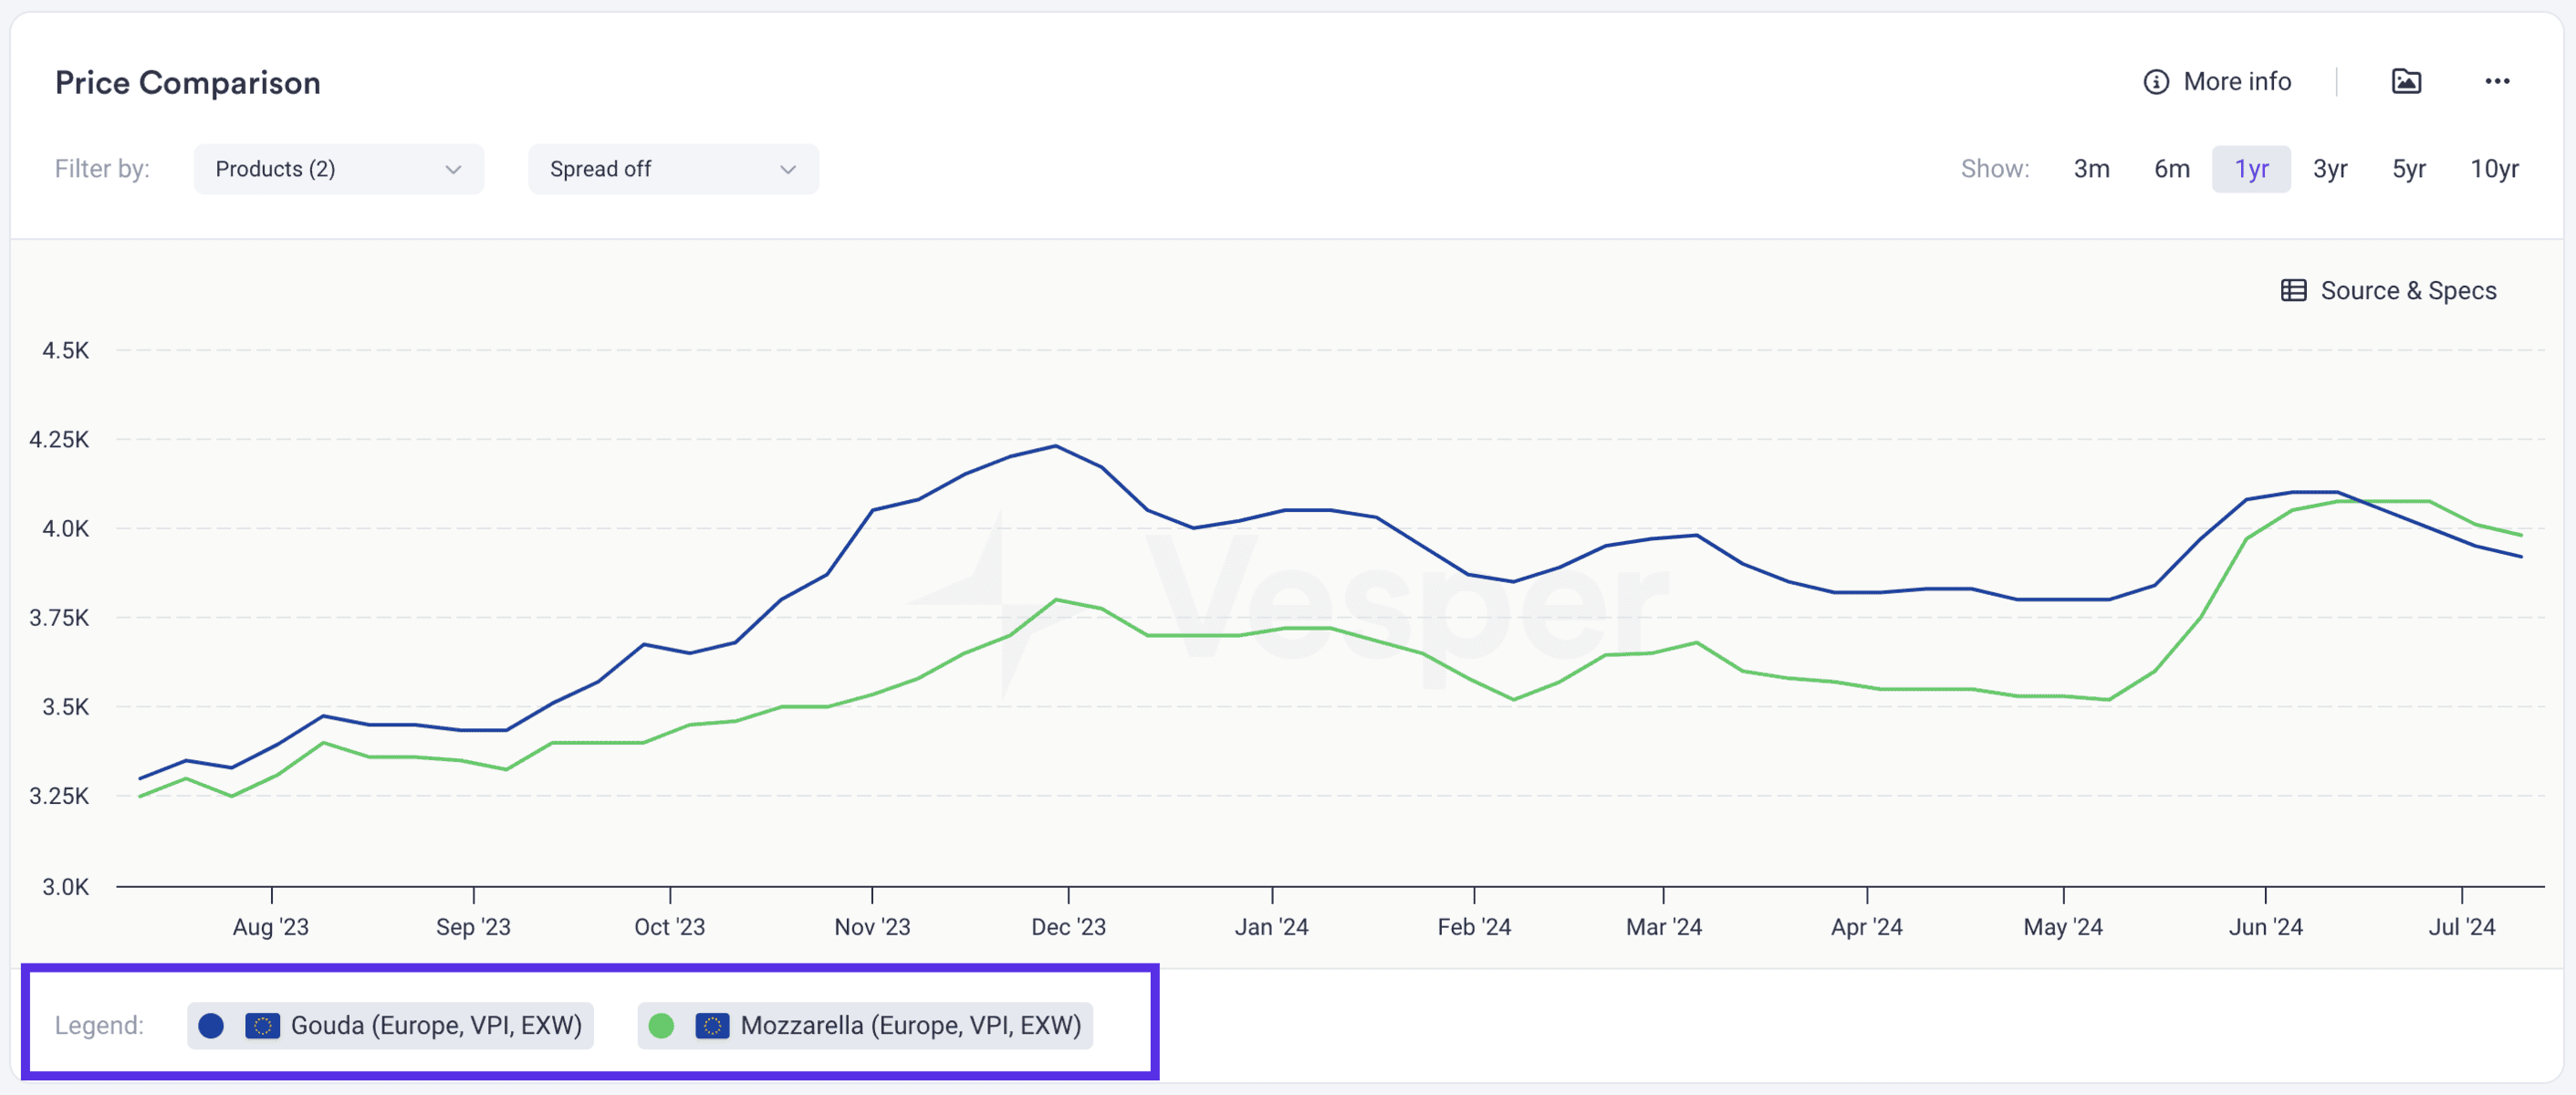Viewport: 2576px width, 1095px height.
Task: Click the More info circle icon
Action: [2156, 82]
